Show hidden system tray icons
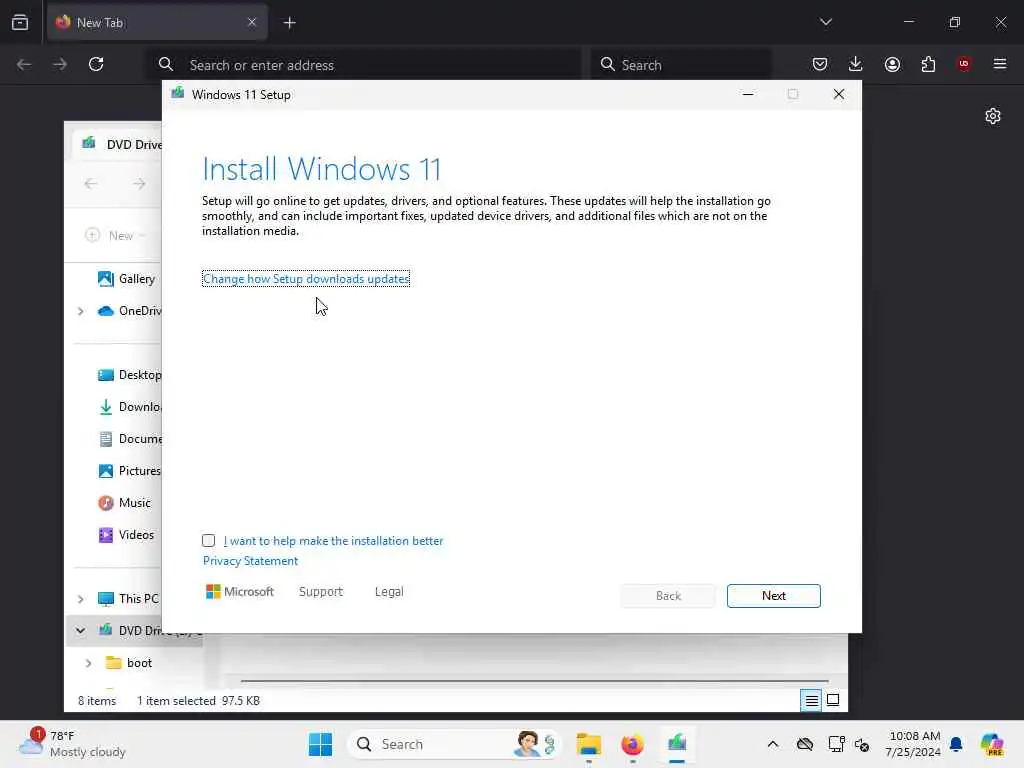The width and height of the screenshot is (1024, 768). [x=773, y=744]
